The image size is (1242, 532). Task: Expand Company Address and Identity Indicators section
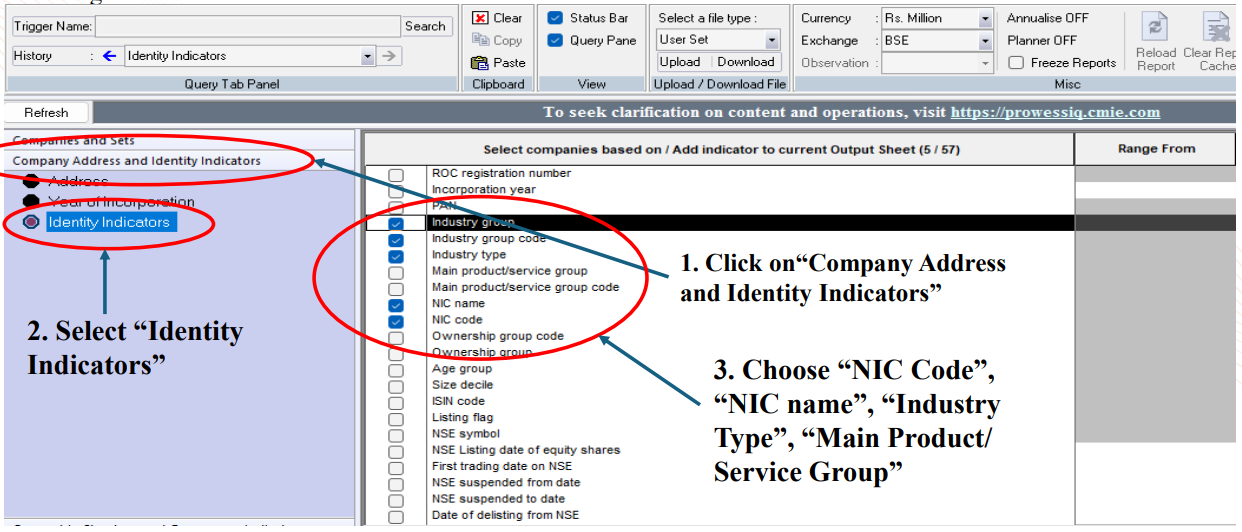137,161
